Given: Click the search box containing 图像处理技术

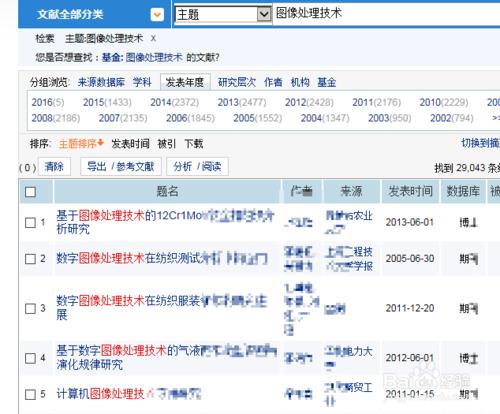Looking at the screenshot, I should (x=386, y=14).
